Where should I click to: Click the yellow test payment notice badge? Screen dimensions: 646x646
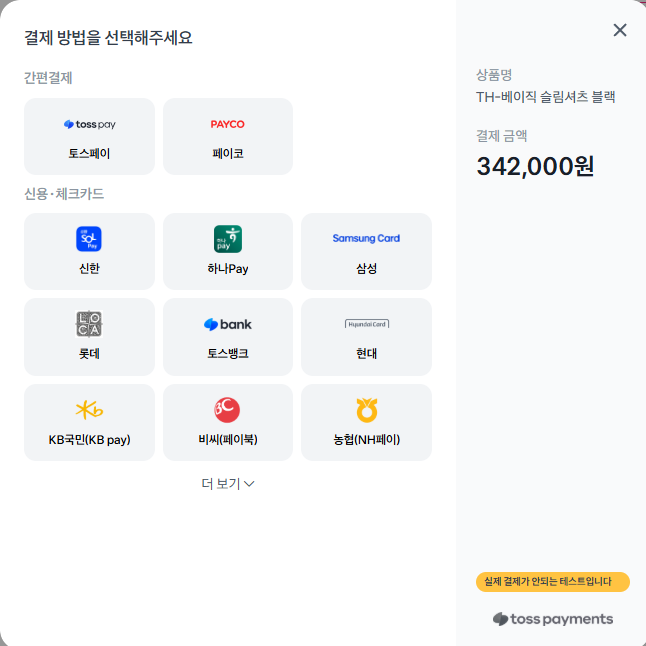[x=552, y=582]
